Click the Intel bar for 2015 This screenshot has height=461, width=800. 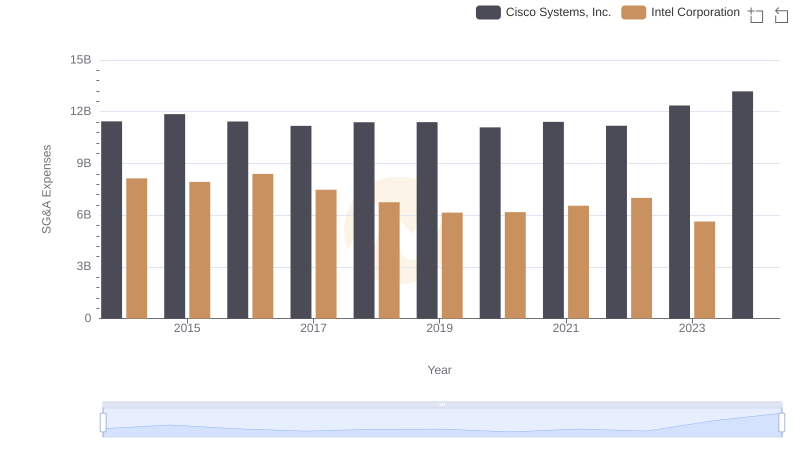199,250
